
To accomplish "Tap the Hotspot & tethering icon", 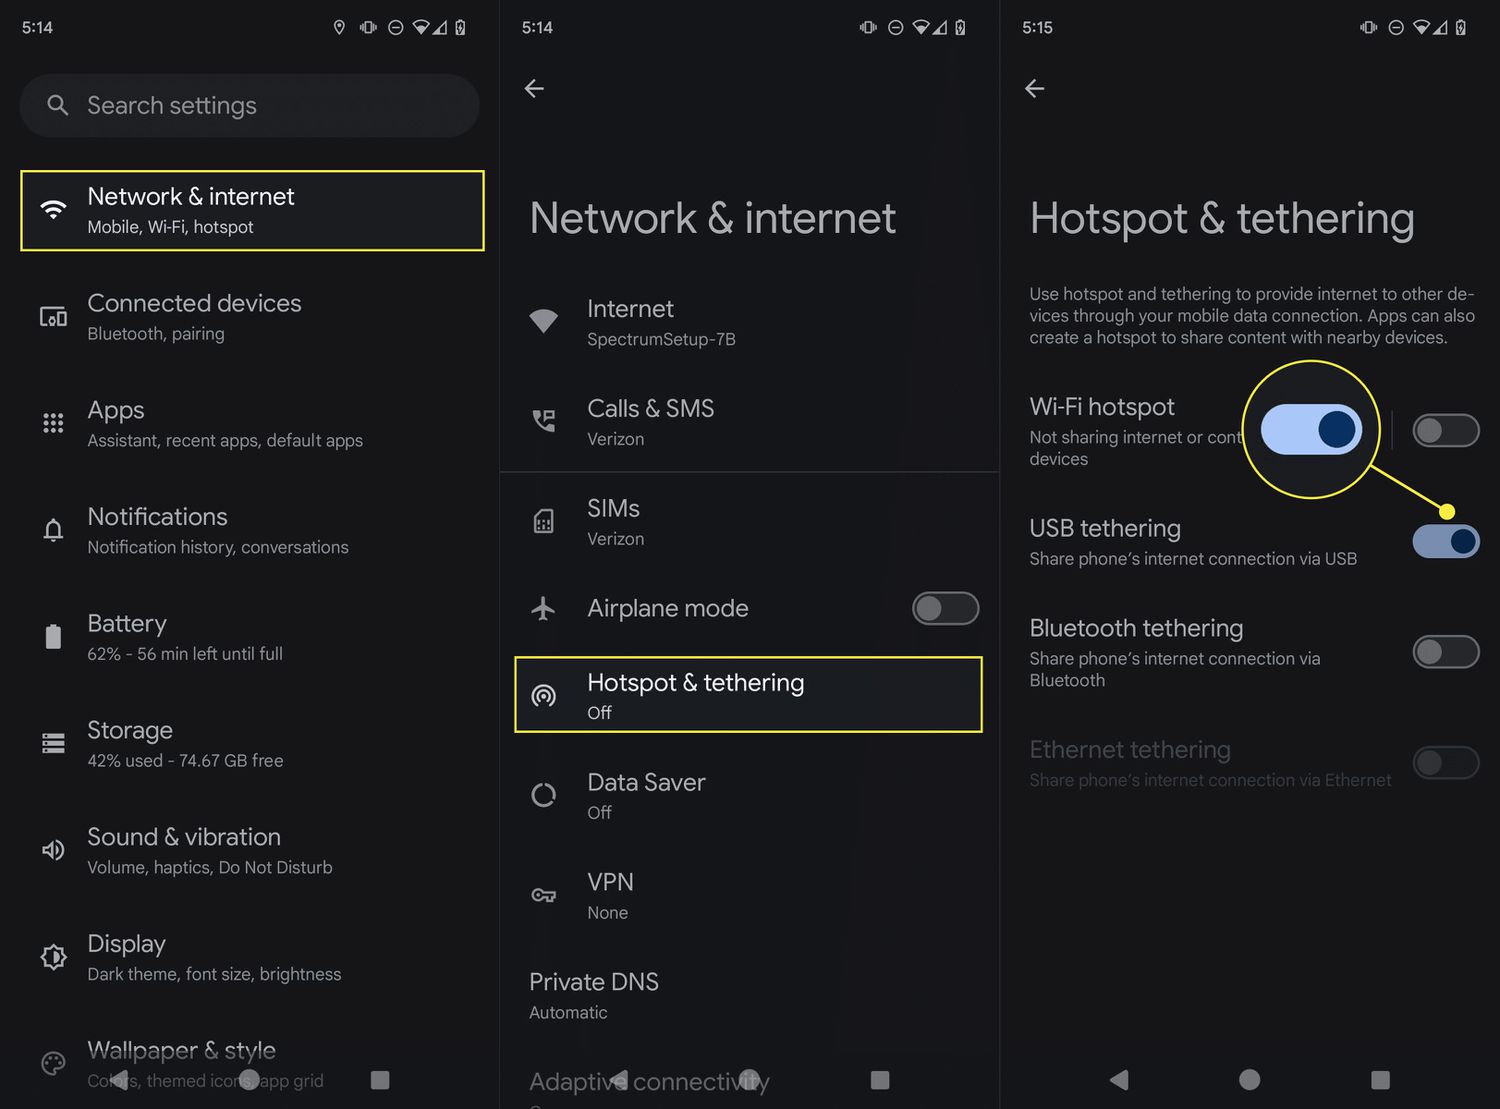I will (x=543, y=695).
